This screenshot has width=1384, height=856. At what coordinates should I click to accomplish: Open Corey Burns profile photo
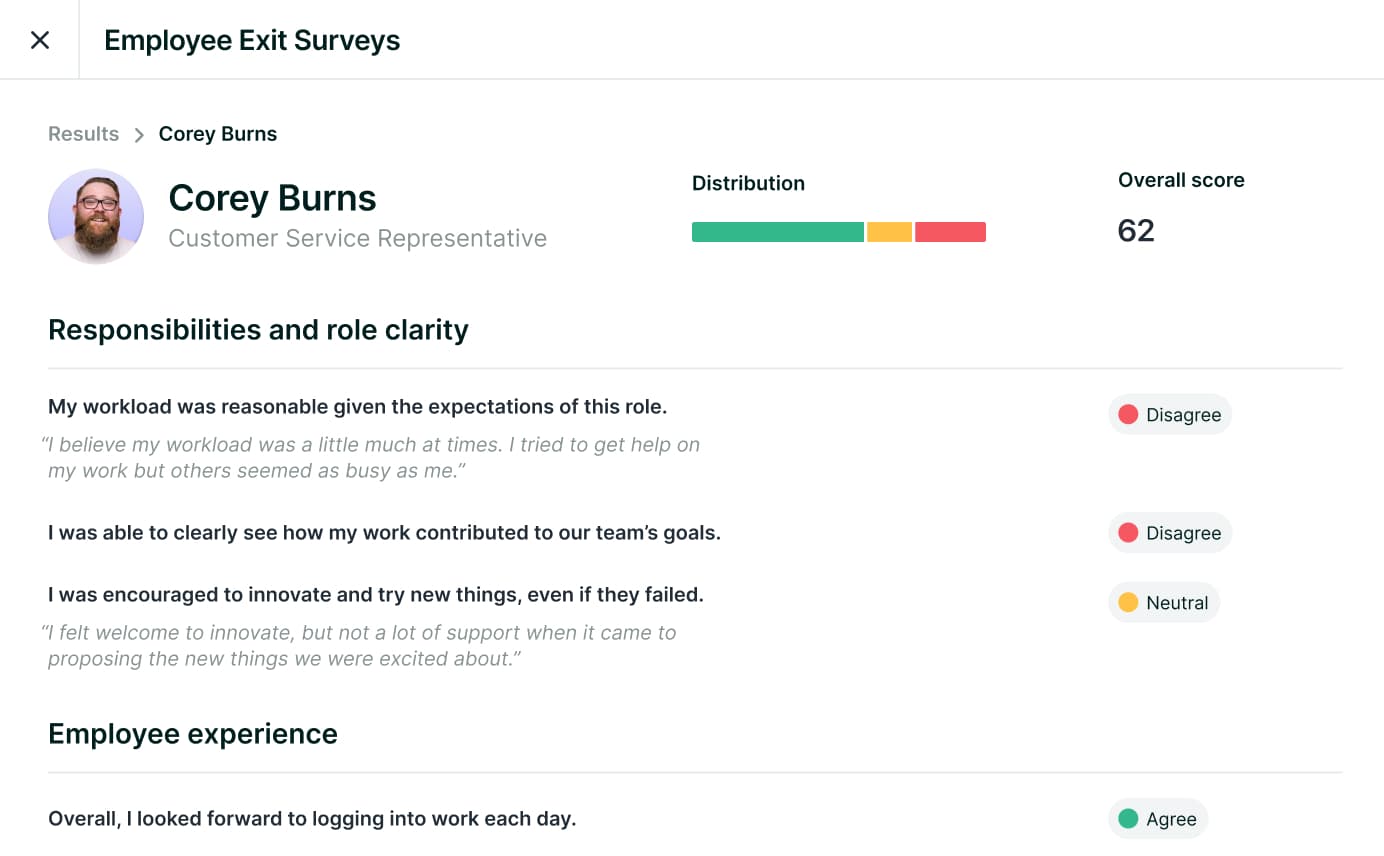96,216
